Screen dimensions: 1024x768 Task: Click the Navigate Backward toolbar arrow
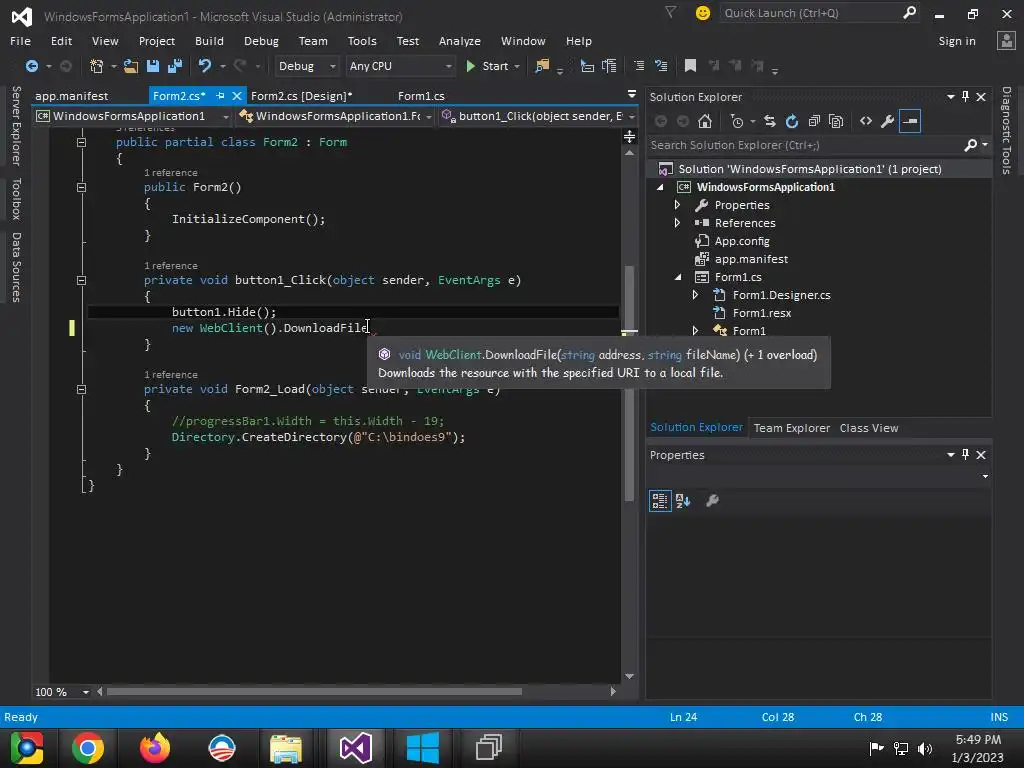(31, 66)
